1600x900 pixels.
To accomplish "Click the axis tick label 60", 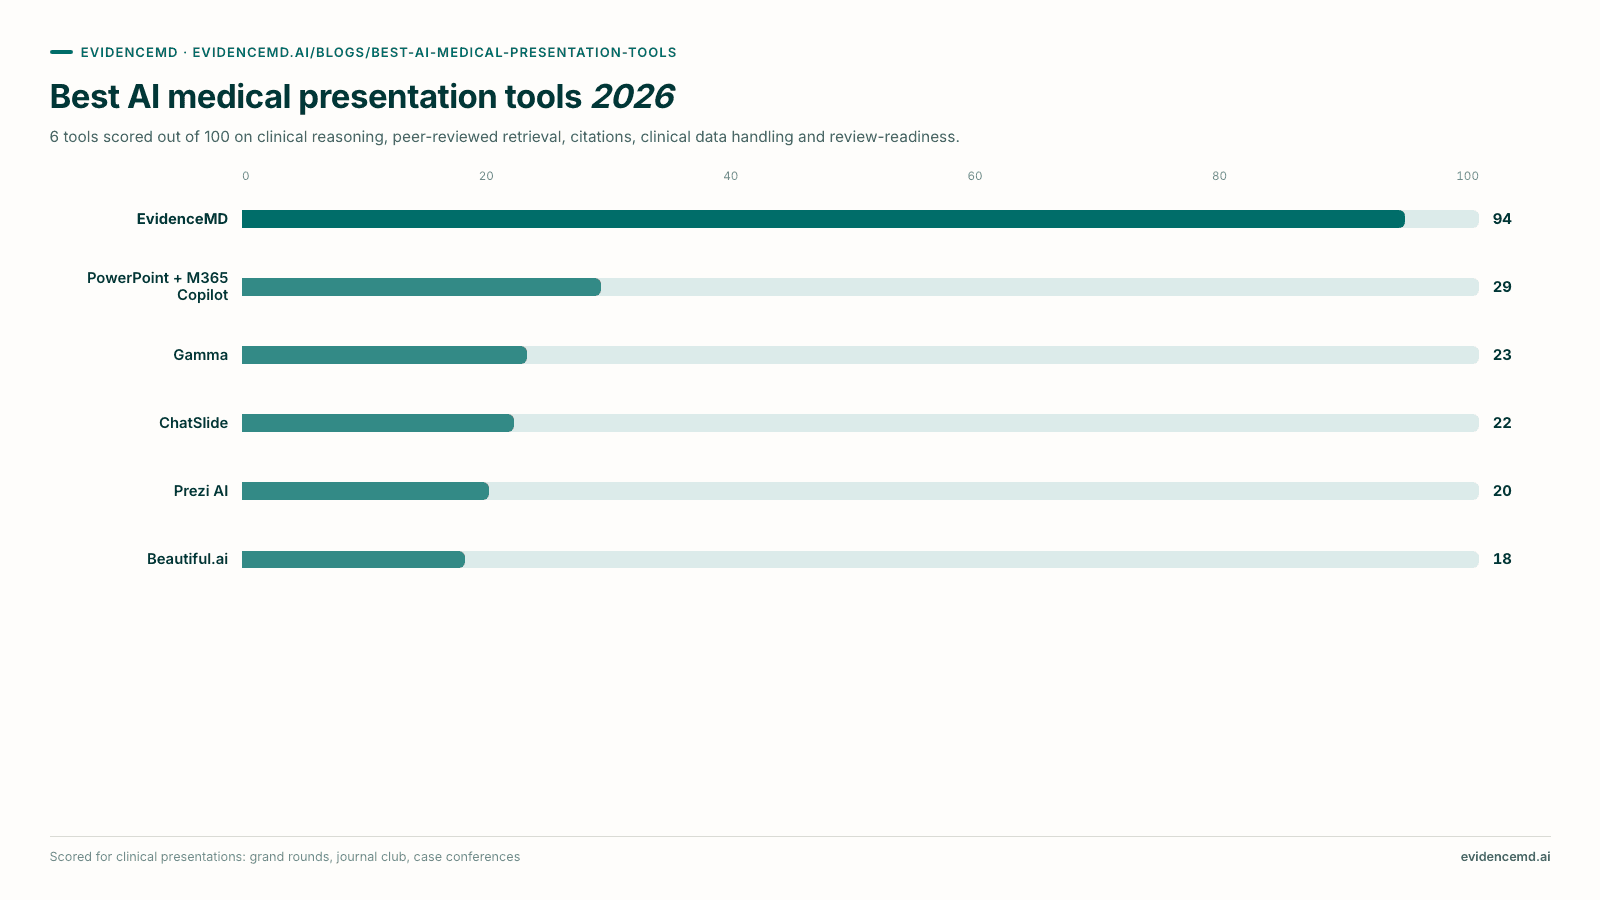I will [x=975, y=176].
